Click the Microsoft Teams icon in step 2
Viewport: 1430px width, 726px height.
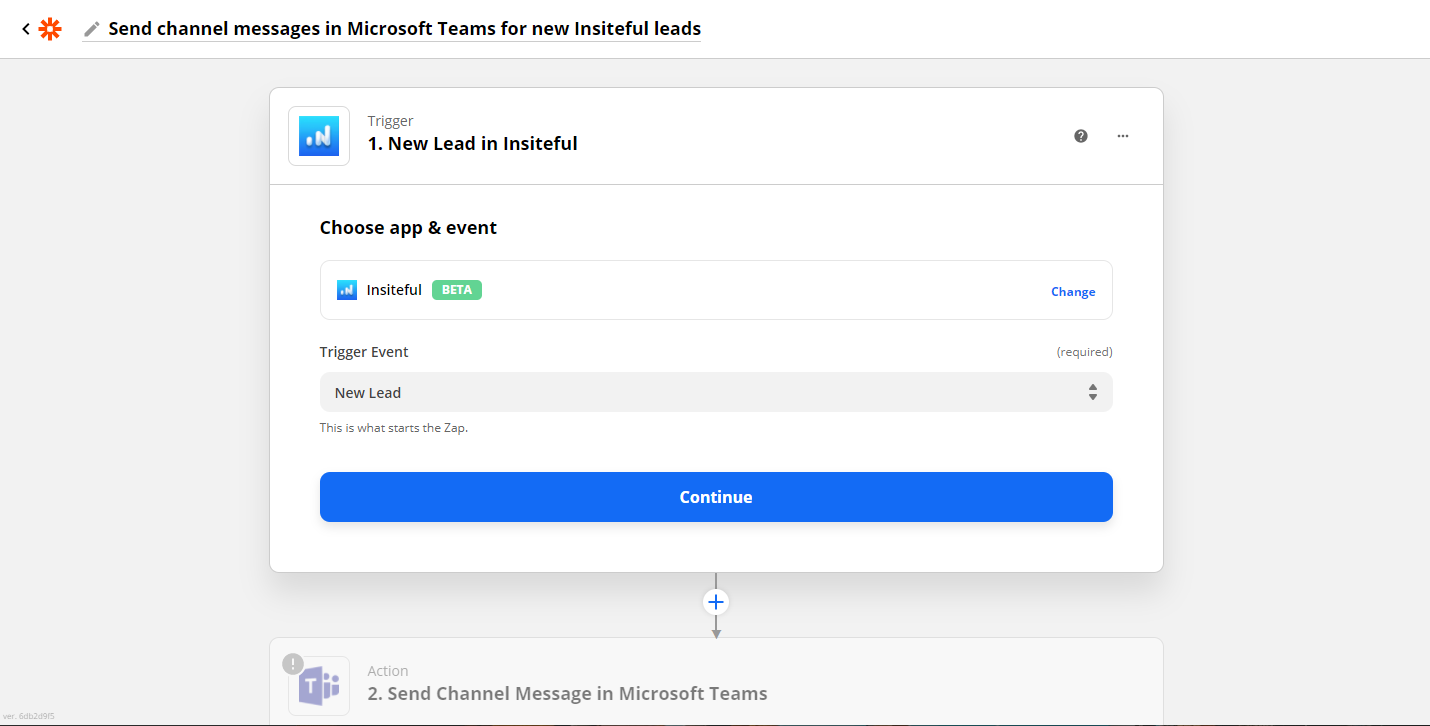(319, 686)
